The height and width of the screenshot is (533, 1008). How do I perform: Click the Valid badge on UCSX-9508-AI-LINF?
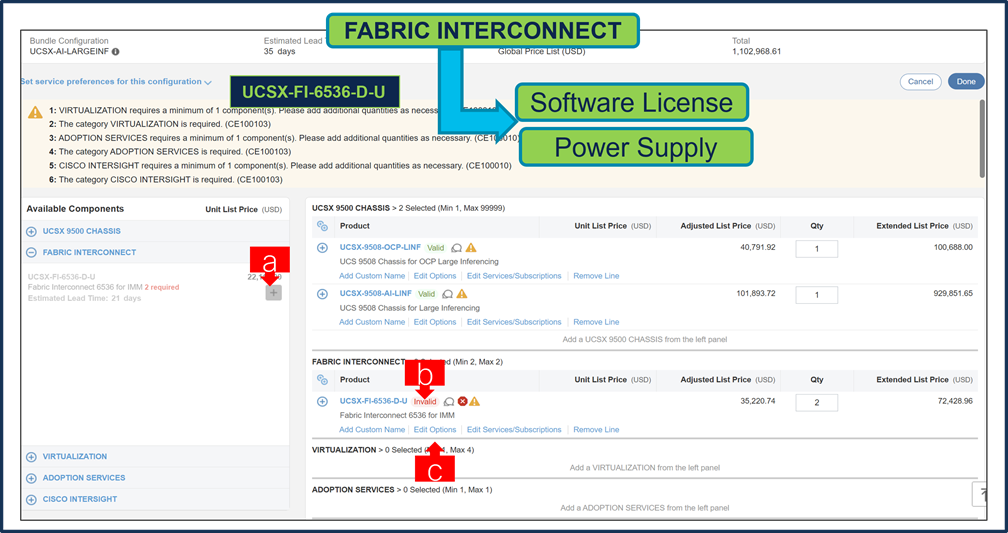click(x=427, y=294)
